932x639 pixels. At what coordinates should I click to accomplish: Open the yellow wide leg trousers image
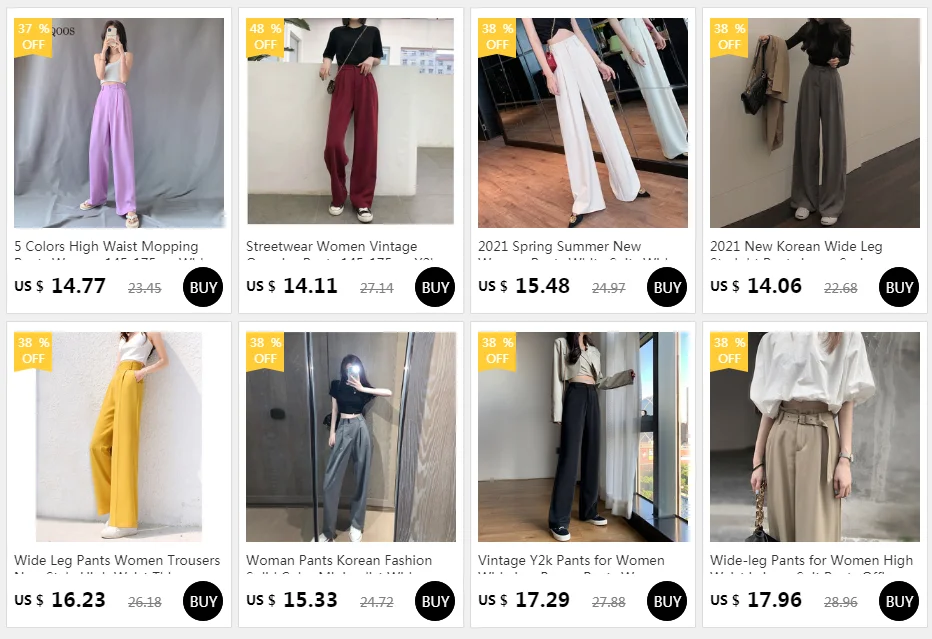coord(119,437)
